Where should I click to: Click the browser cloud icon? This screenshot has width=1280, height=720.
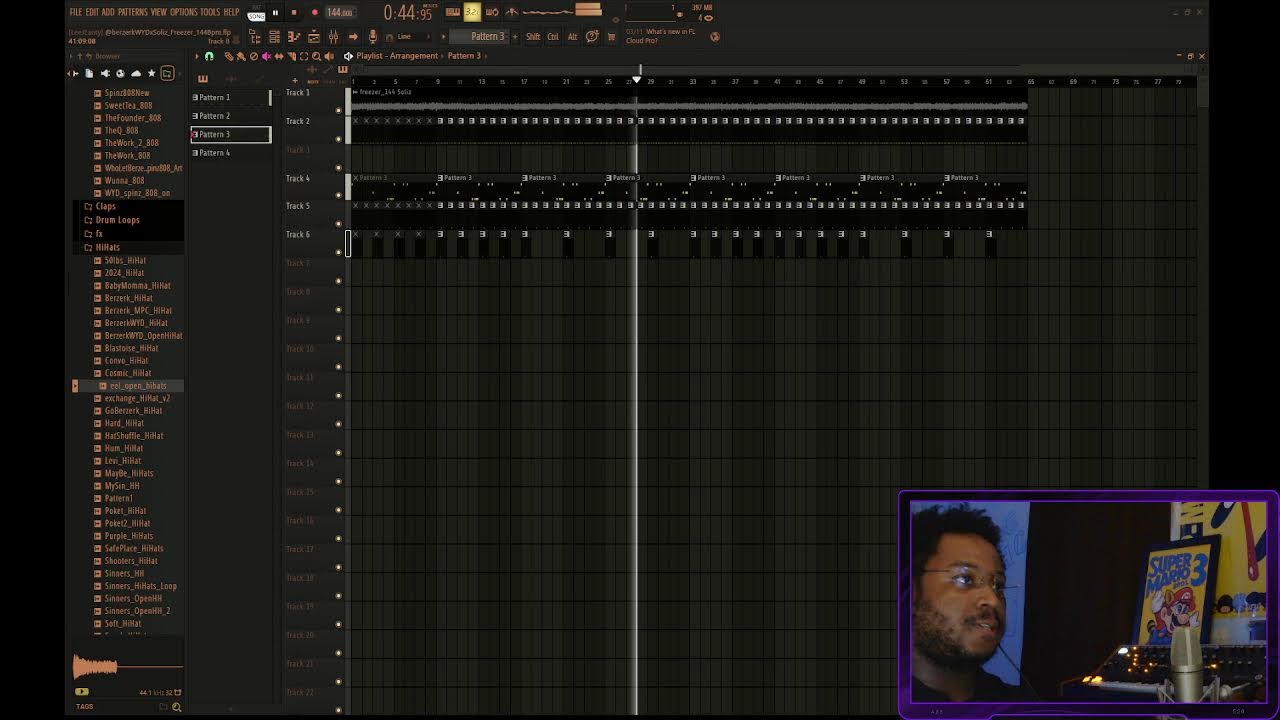(x=136, y=73)
